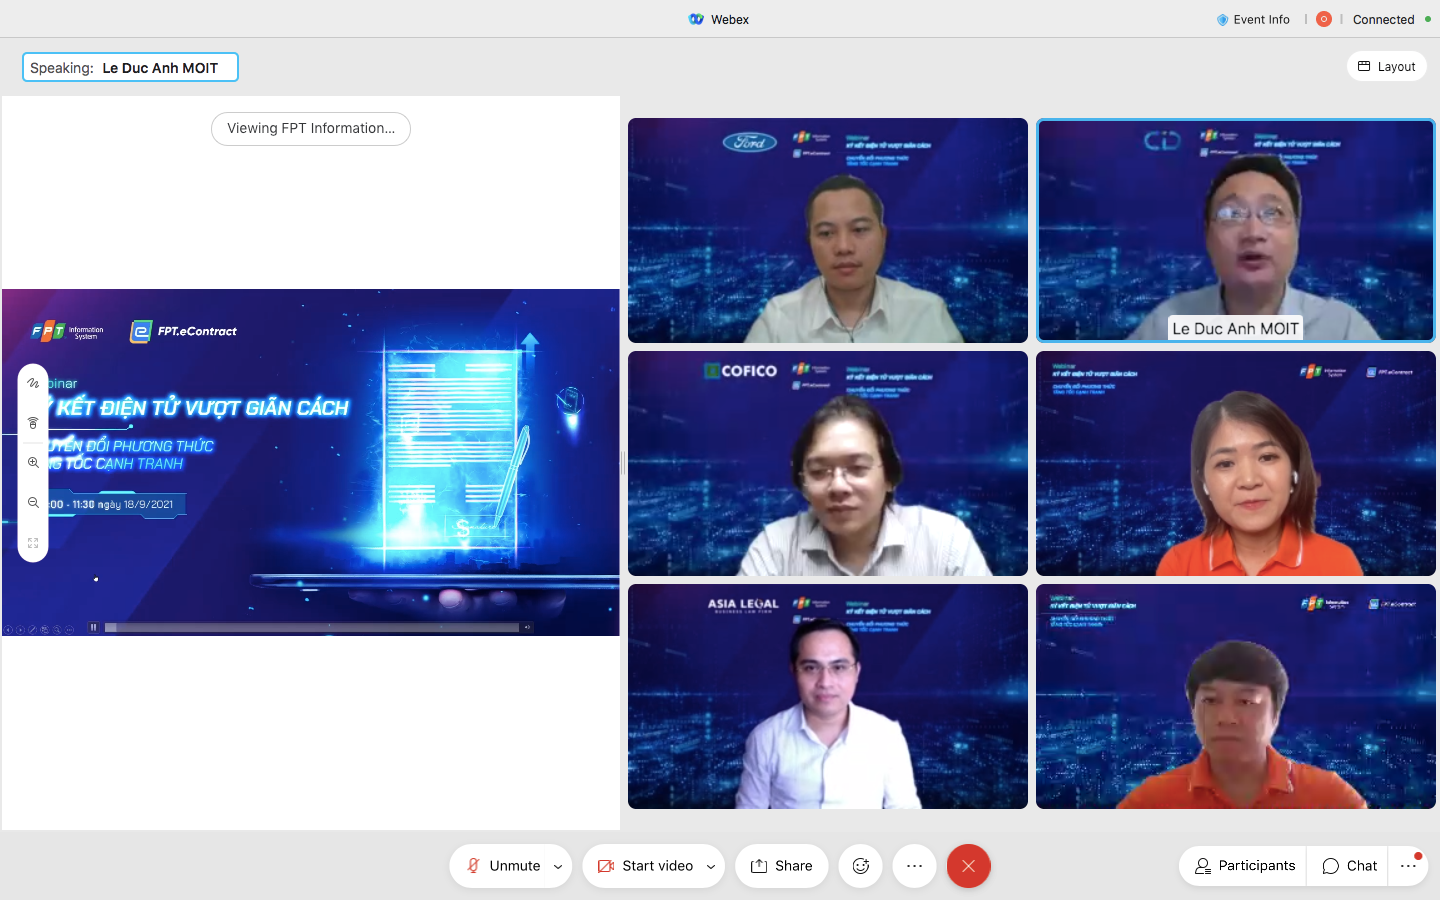
Task: Zoom out of shared content
Action: click(x=33, y=503)
